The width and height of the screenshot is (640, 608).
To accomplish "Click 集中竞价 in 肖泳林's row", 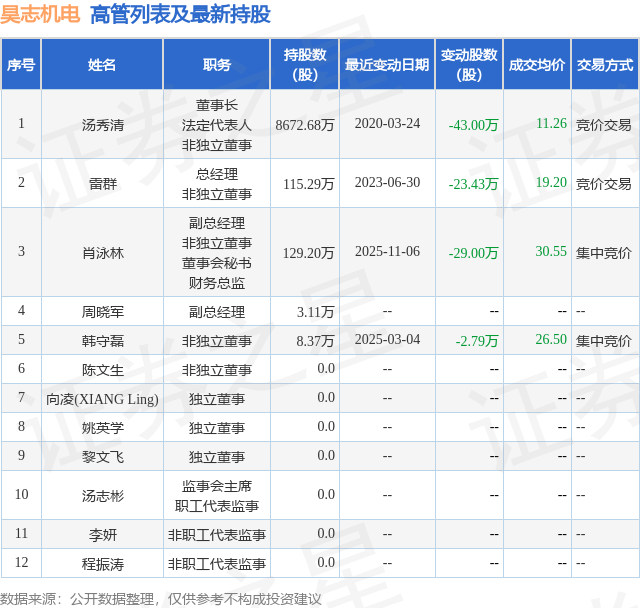I will pyautogui.click(x=604, y=253).
